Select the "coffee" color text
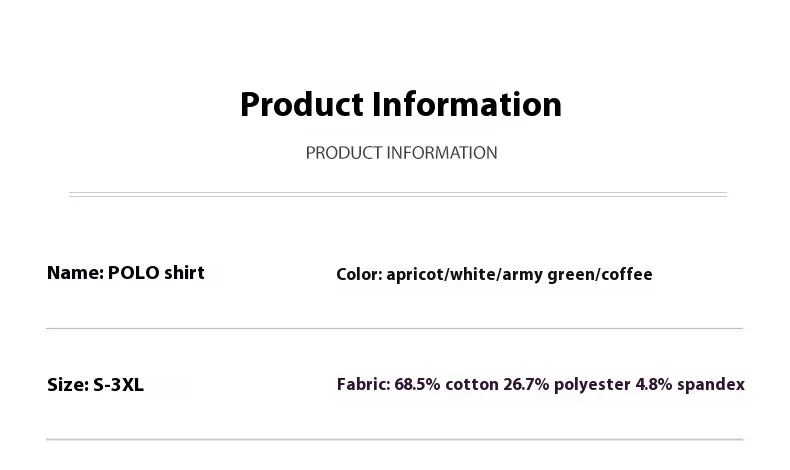 pos(625,274)
